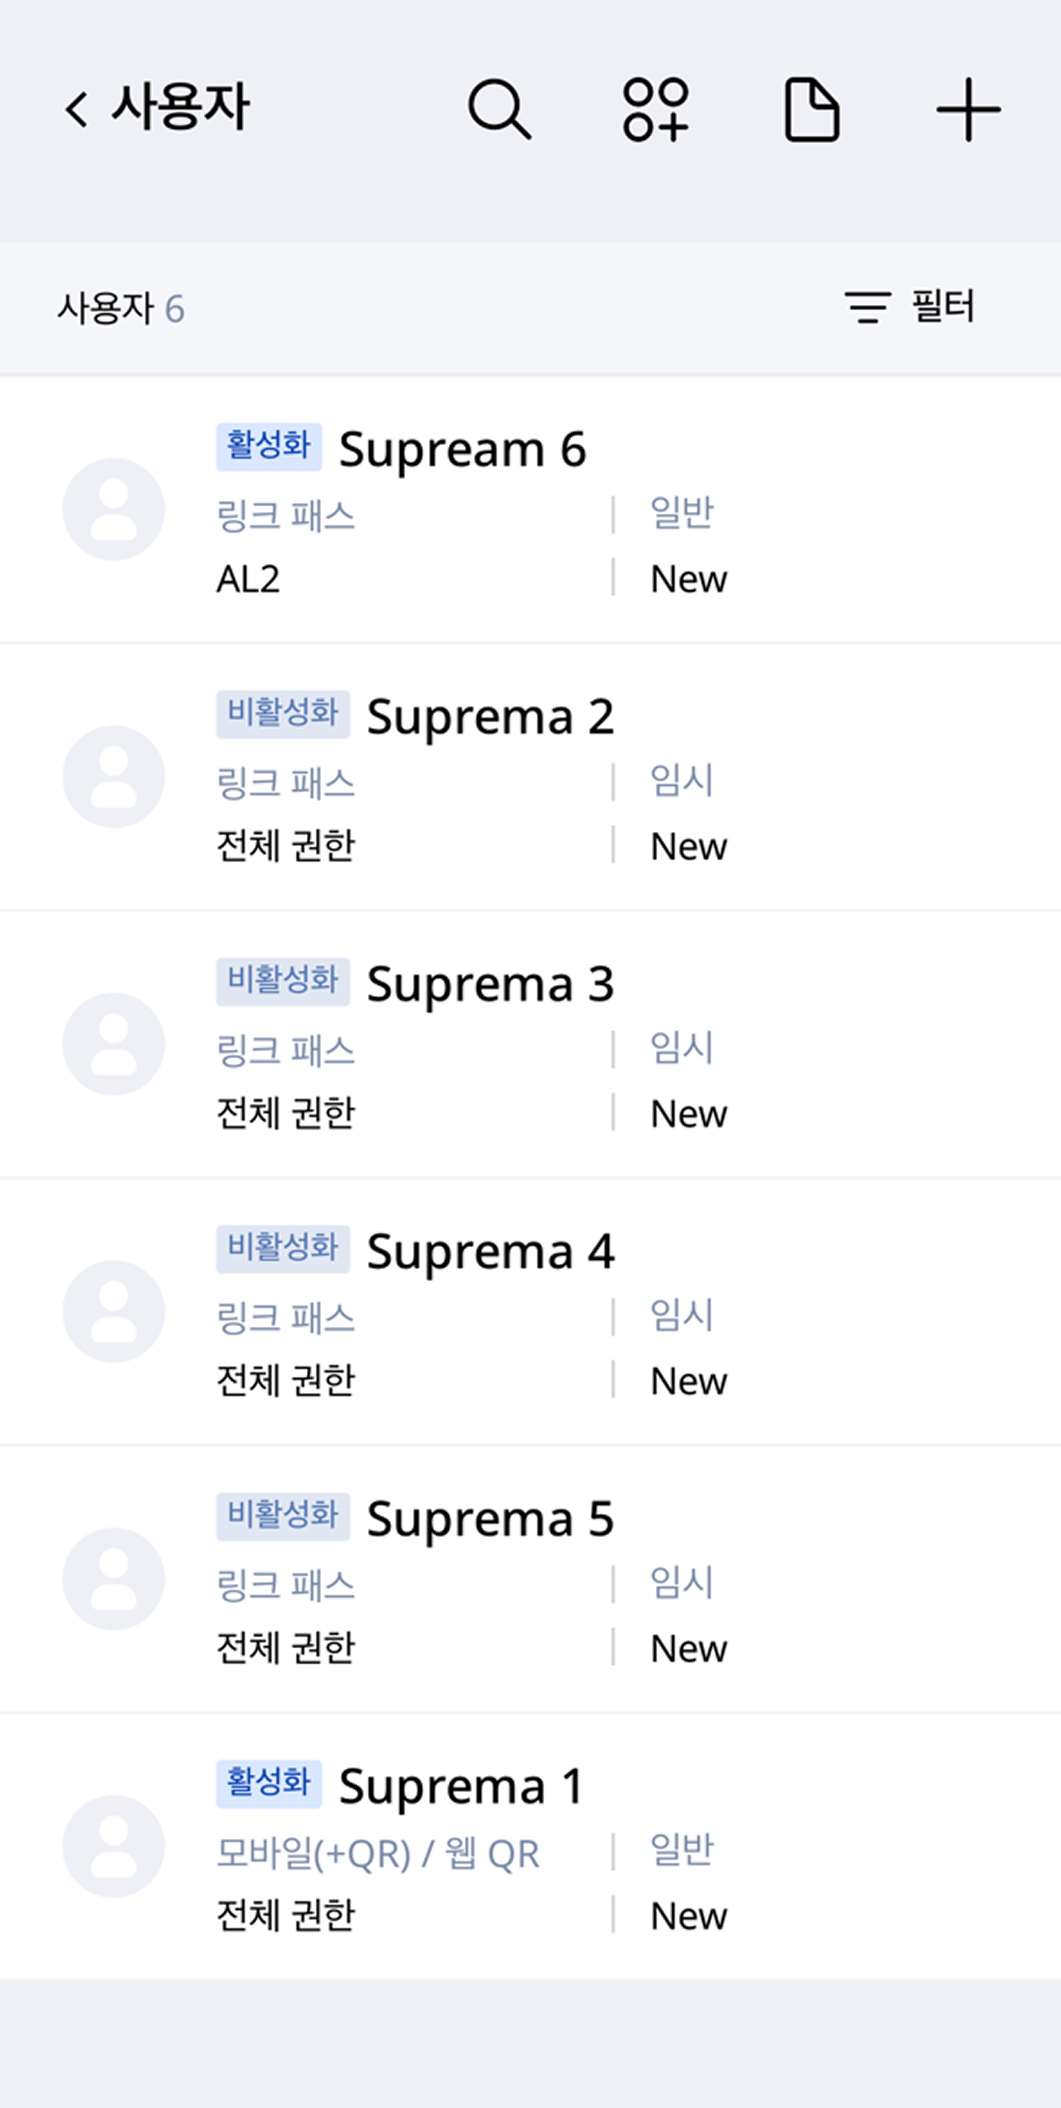Click the batch add users icon
Image resolution: width=1061 pixels, height=2108 pixels.
click(x=655, y=108)
